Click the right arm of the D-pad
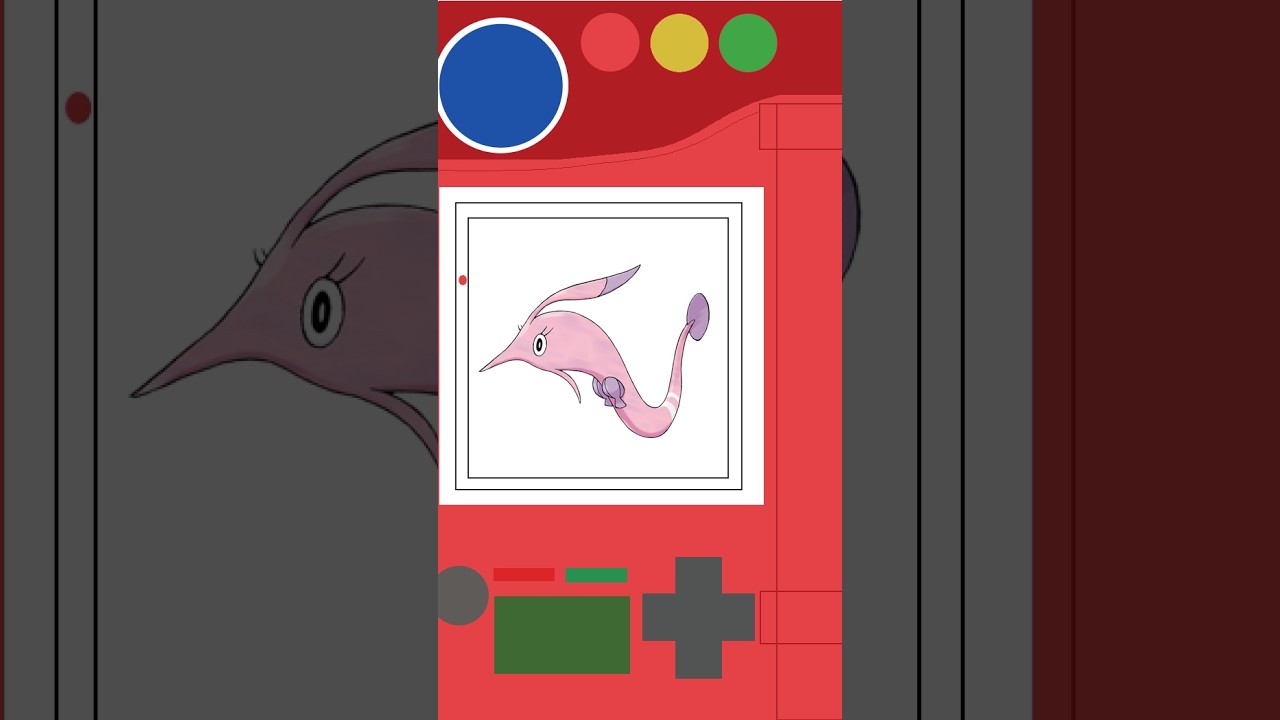The width and height of the screenshot is (1280, 720). (x=738, y=617)
